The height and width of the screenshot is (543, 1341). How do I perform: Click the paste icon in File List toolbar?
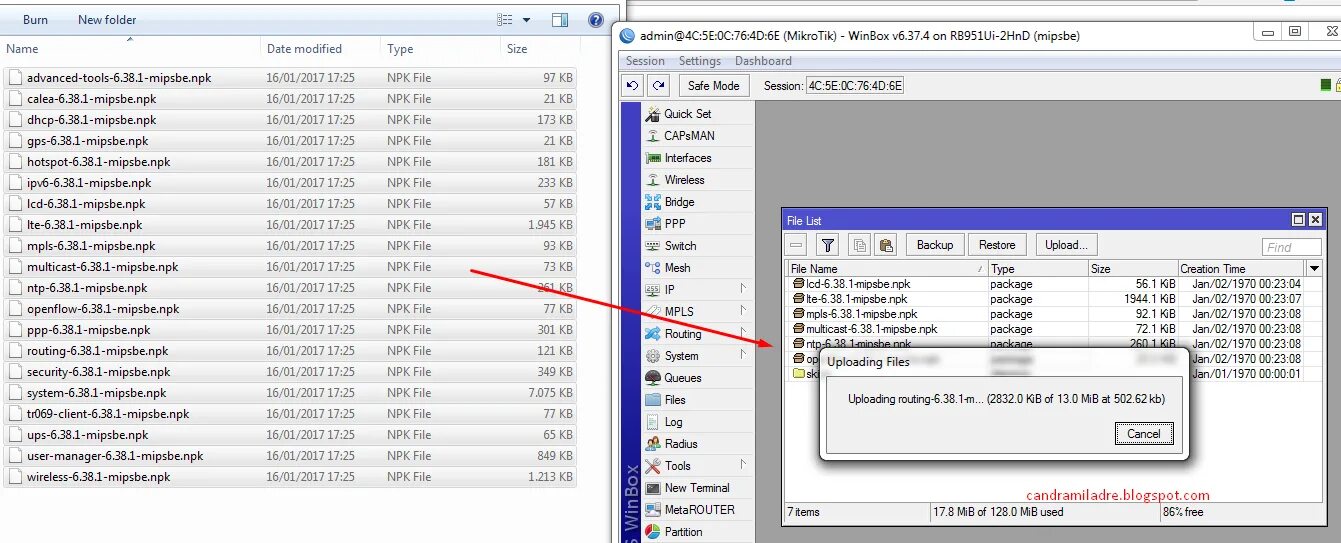tap(885, 245)
